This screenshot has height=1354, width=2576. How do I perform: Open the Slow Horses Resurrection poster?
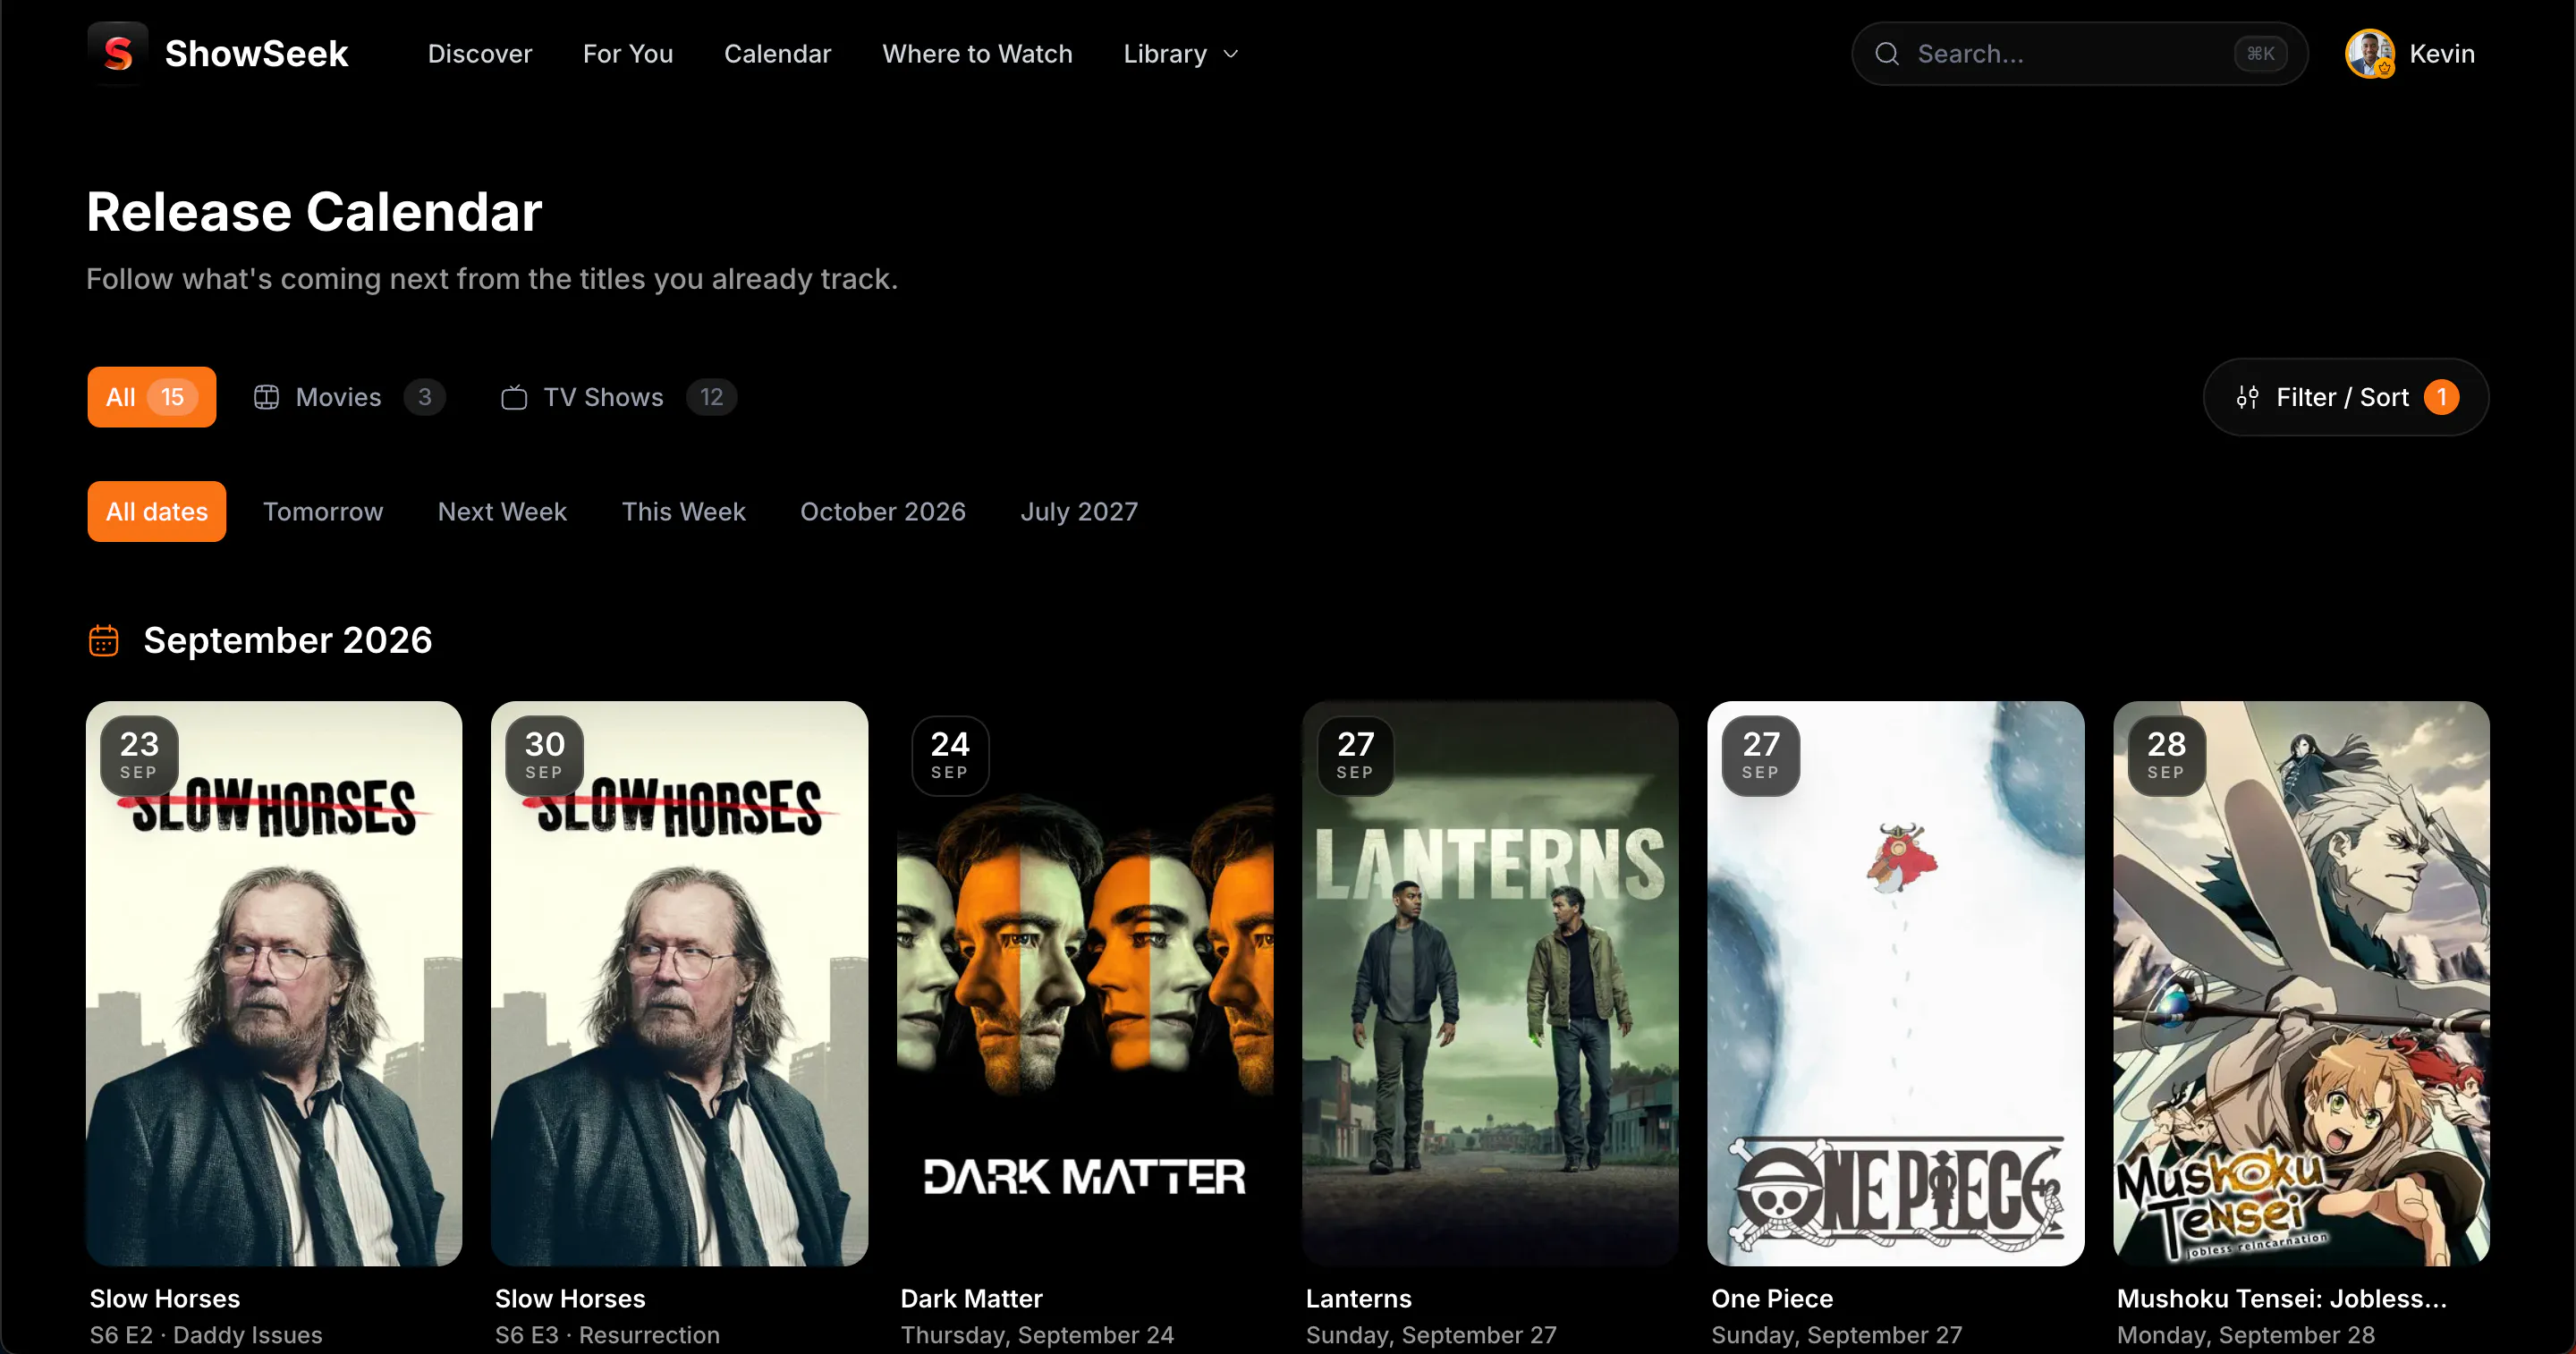pos(680,983)
